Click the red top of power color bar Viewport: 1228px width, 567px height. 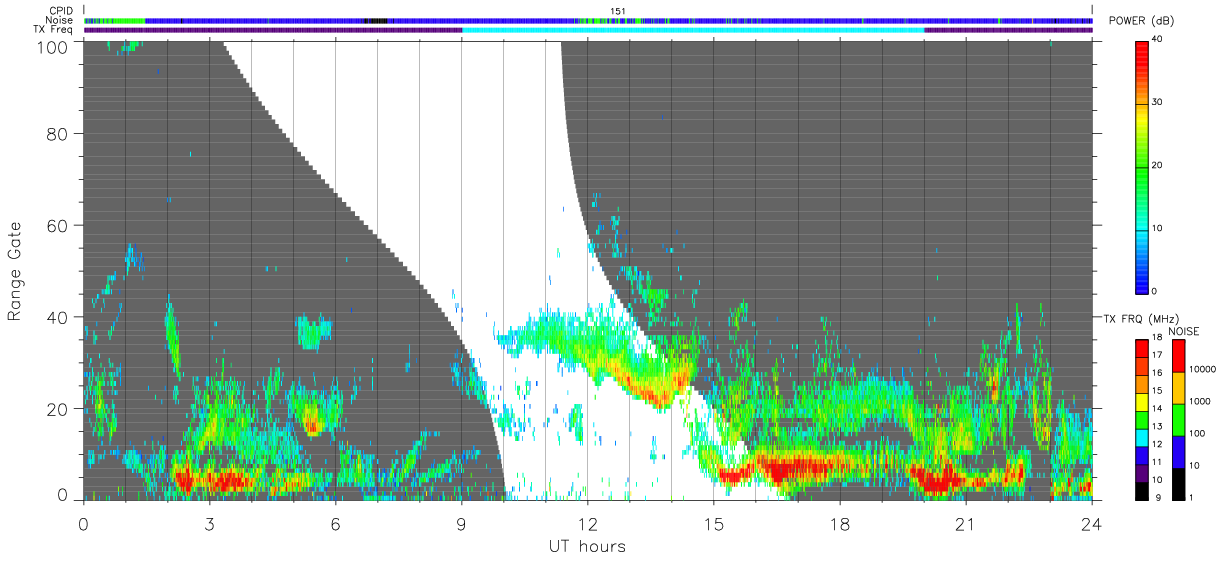(x=1143, y=50)
